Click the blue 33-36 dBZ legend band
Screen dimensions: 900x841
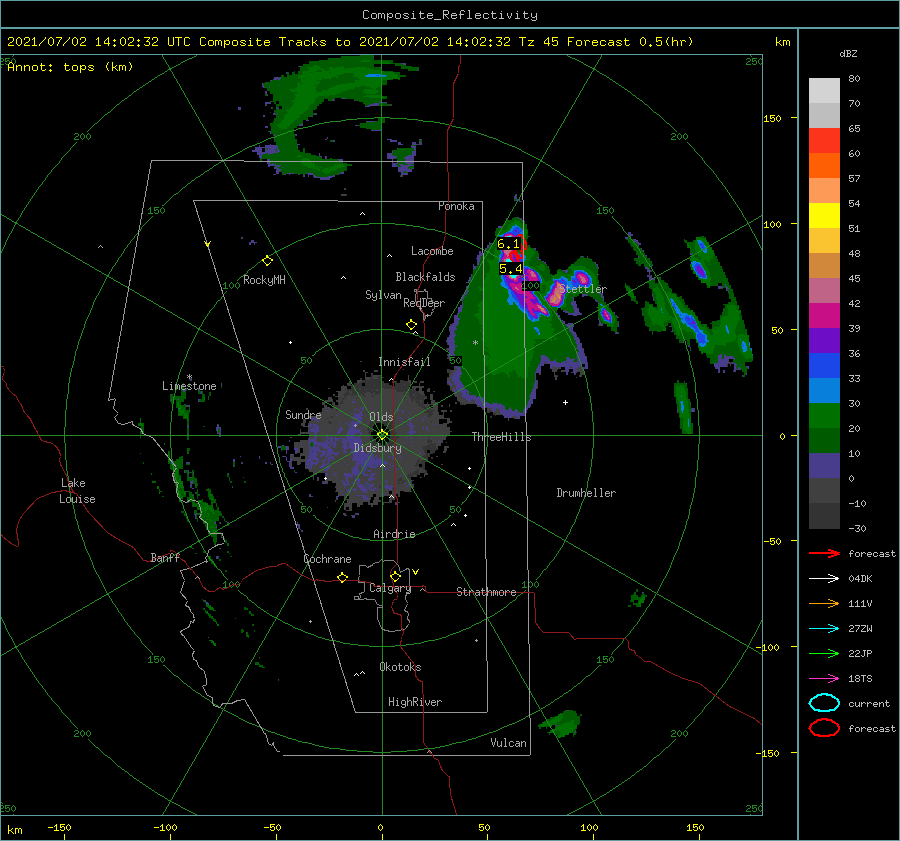(824, 366)
